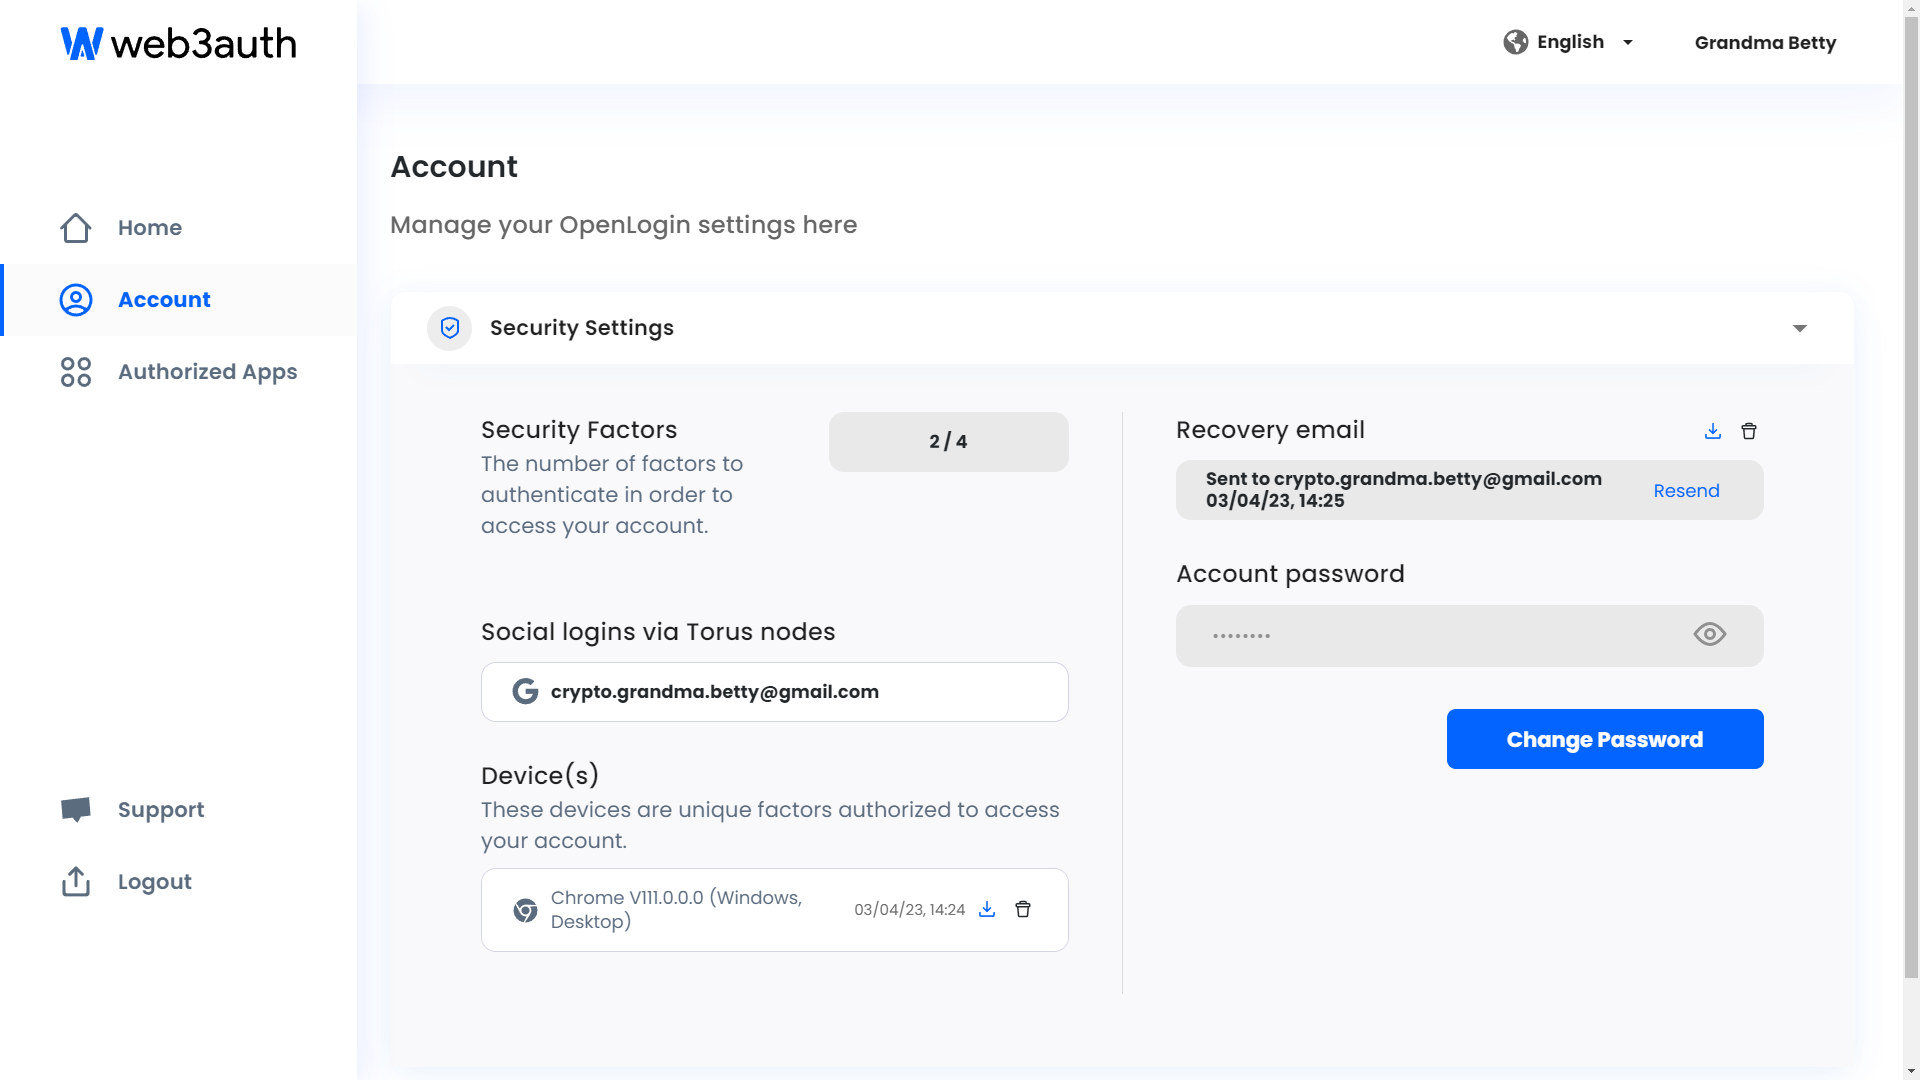Select the Account sidebar item
Screen dimensions: 1920x1080
pos(178,300)
